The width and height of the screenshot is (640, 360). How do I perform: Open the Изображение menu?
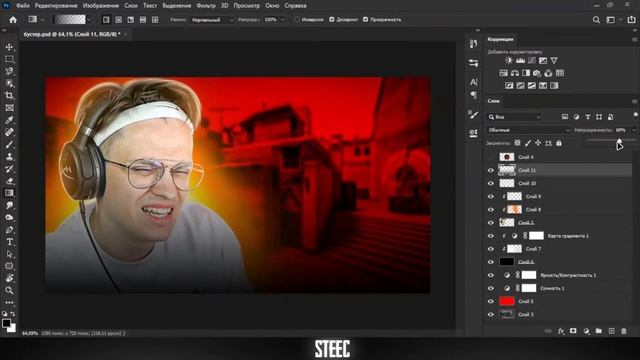pos(101,6)
